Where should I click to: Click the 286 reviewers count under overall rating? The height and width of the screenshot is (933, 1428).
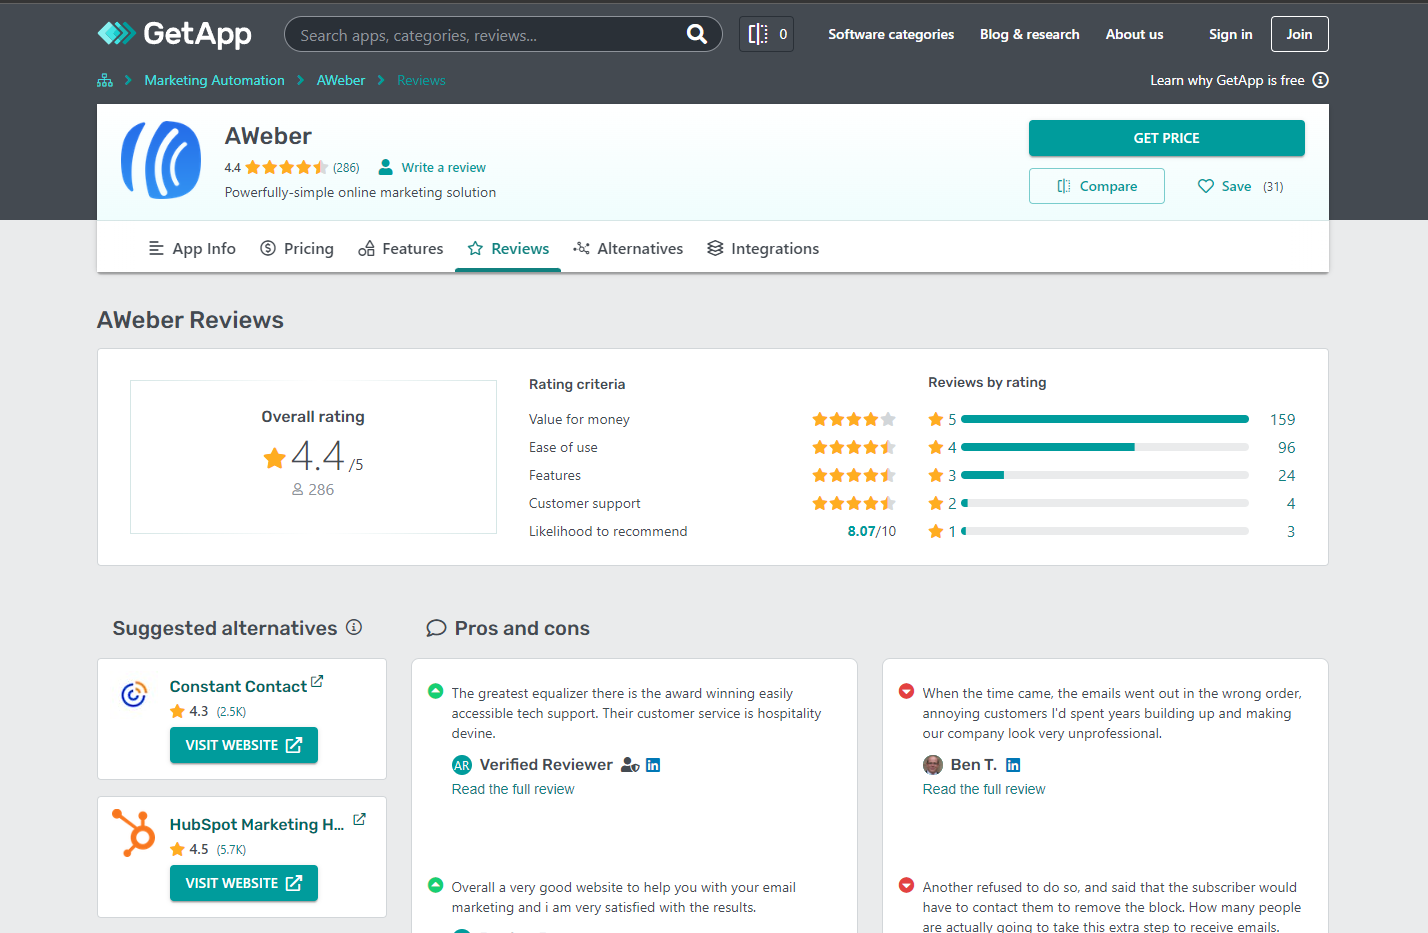tap(313, 489)
